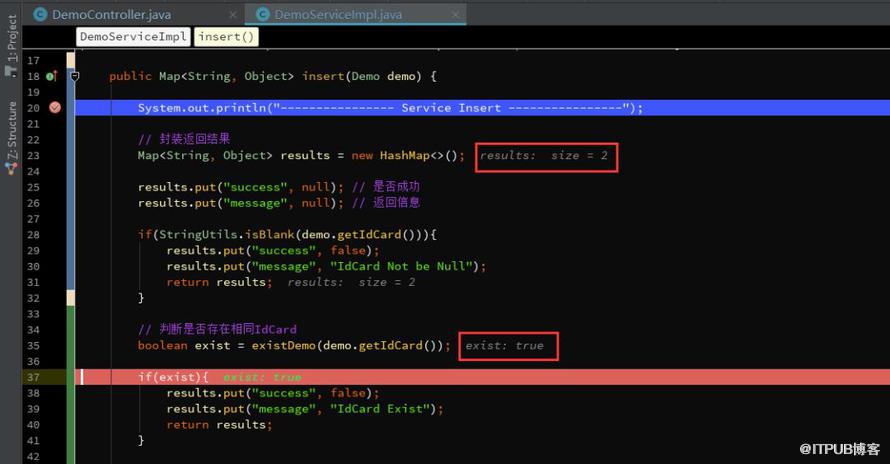Click the implements-method gutter icon on line 18
The image size is (890, 464).
click(52, 76)
